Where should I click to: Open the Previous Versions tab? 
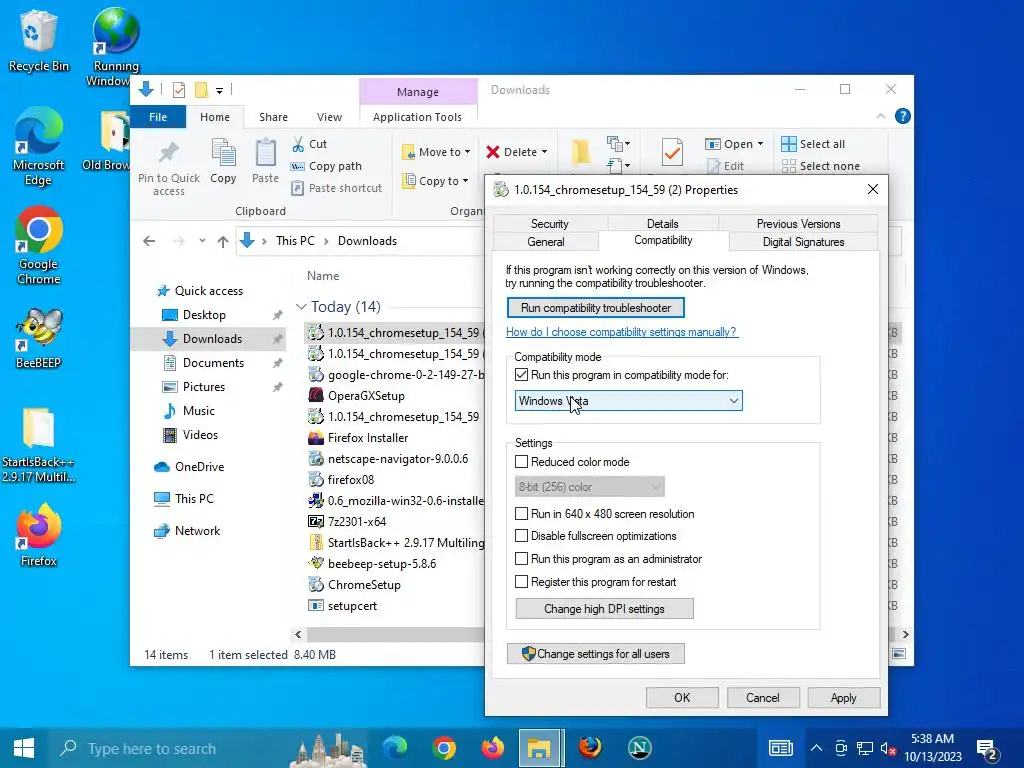(x=798, y=223)
